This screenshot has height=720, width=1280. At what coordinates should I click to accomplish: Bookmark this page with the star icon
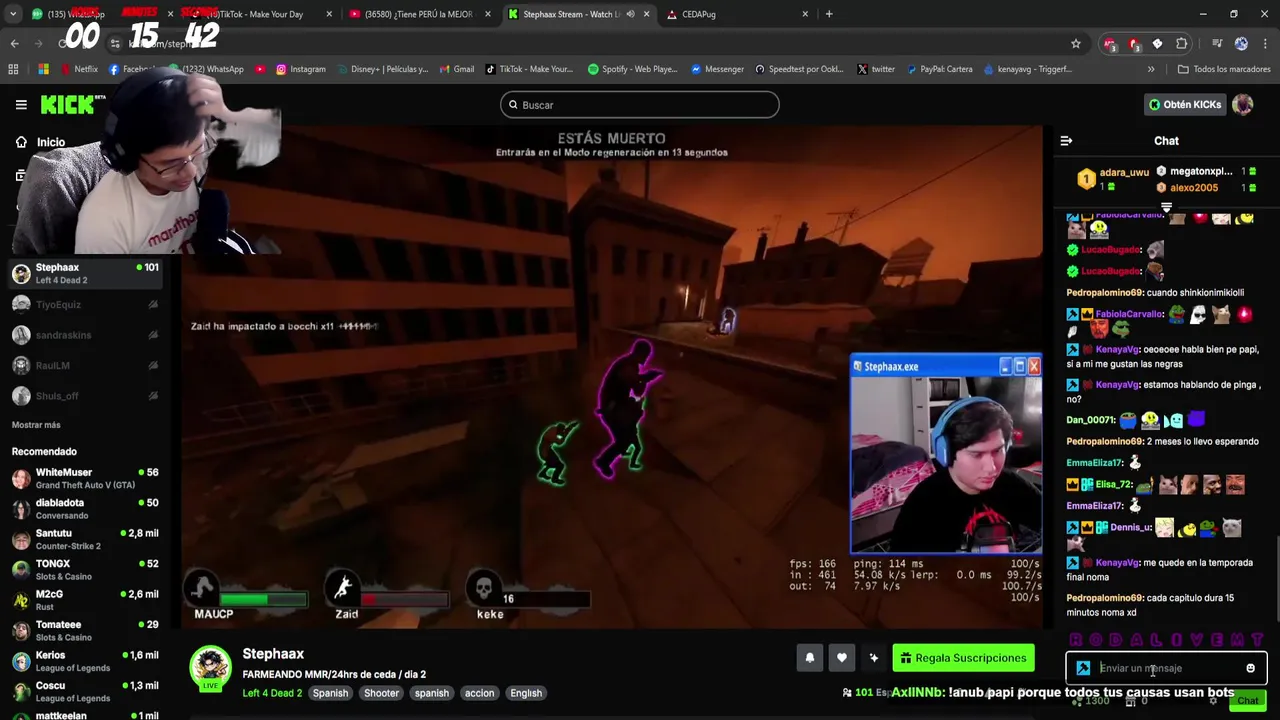point(1076,44)
